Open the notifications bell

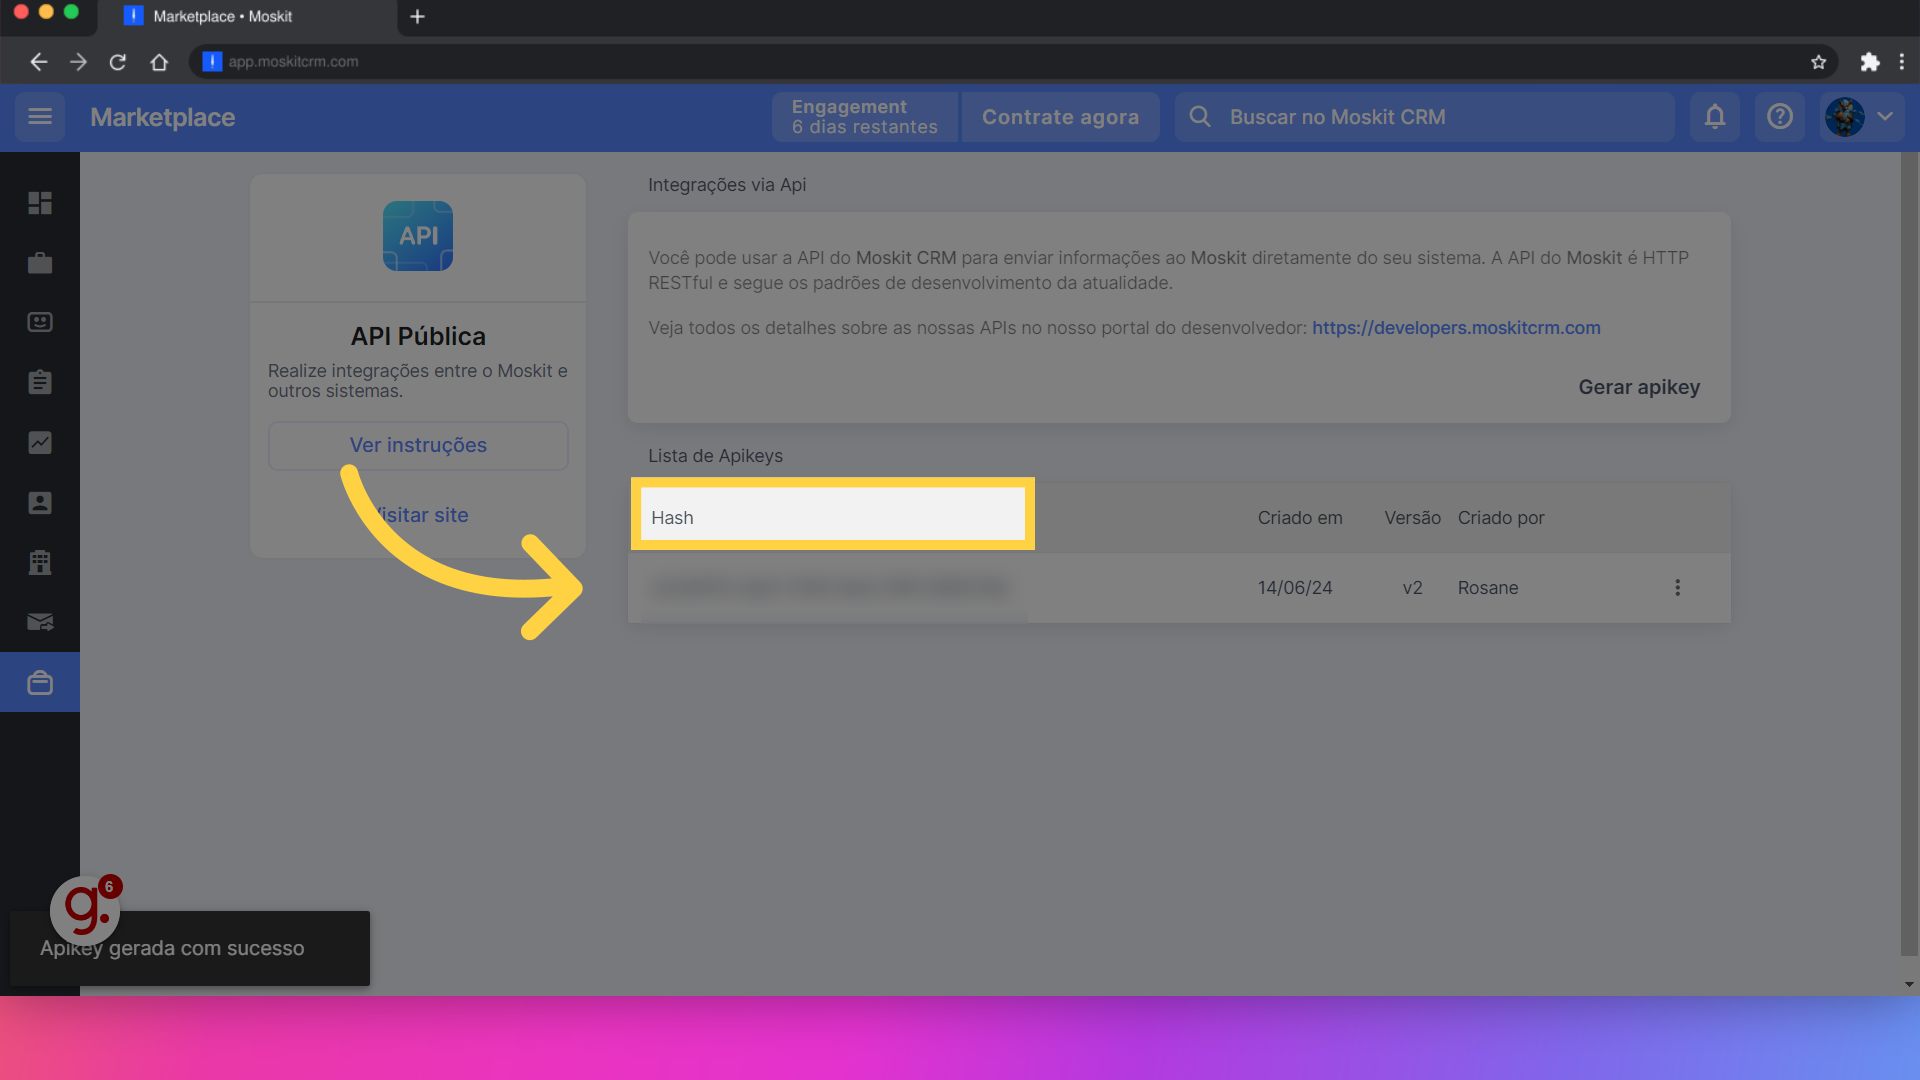click(x=1715, y=117)
